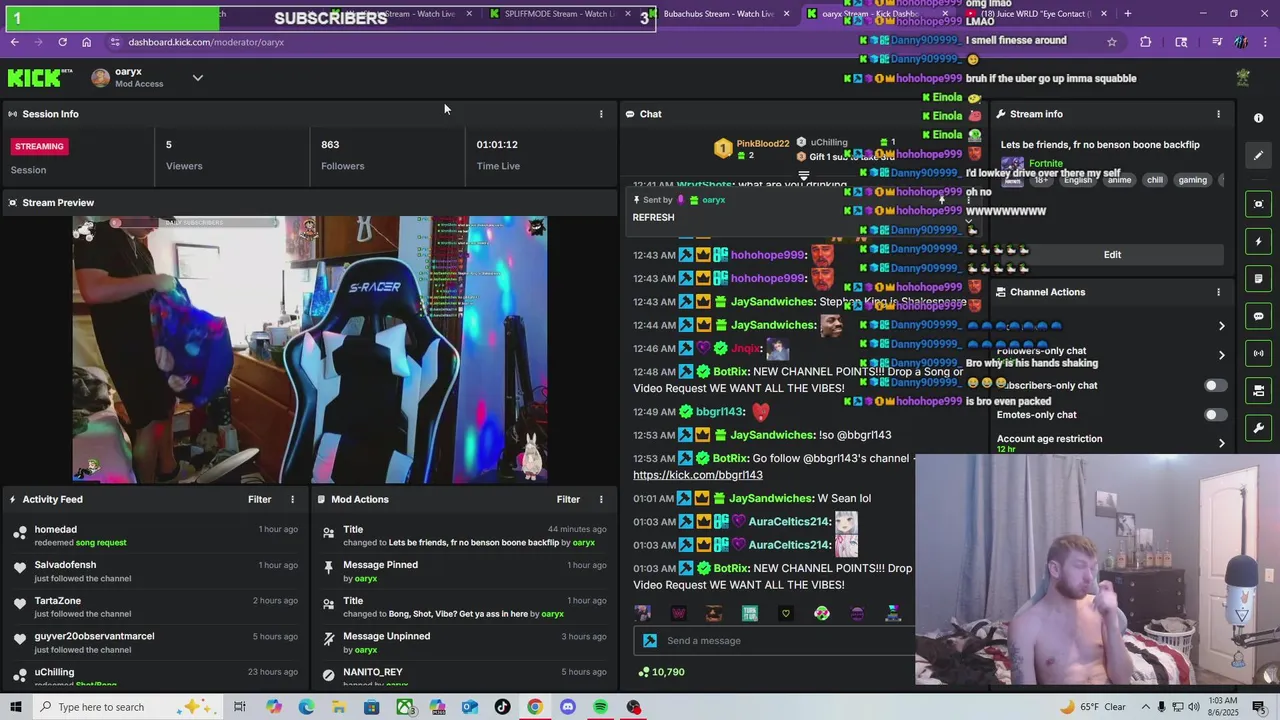
Task: Switch to the Bubachubs Stream browser tab
Action: click(x=720, y=14)
